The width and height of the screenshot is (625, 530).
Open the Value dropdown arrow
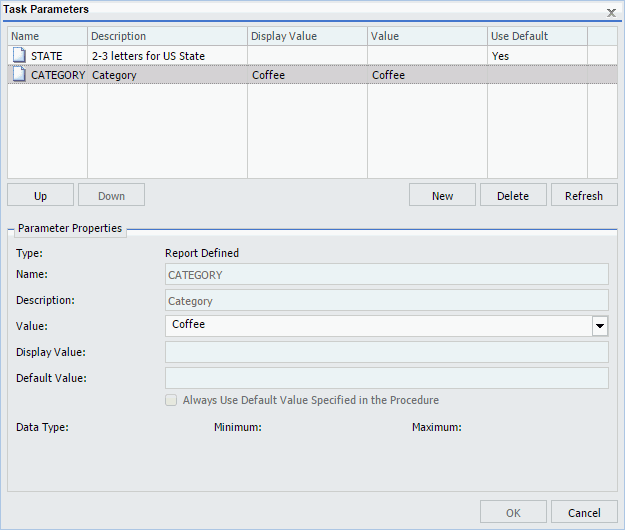point(600,326)
